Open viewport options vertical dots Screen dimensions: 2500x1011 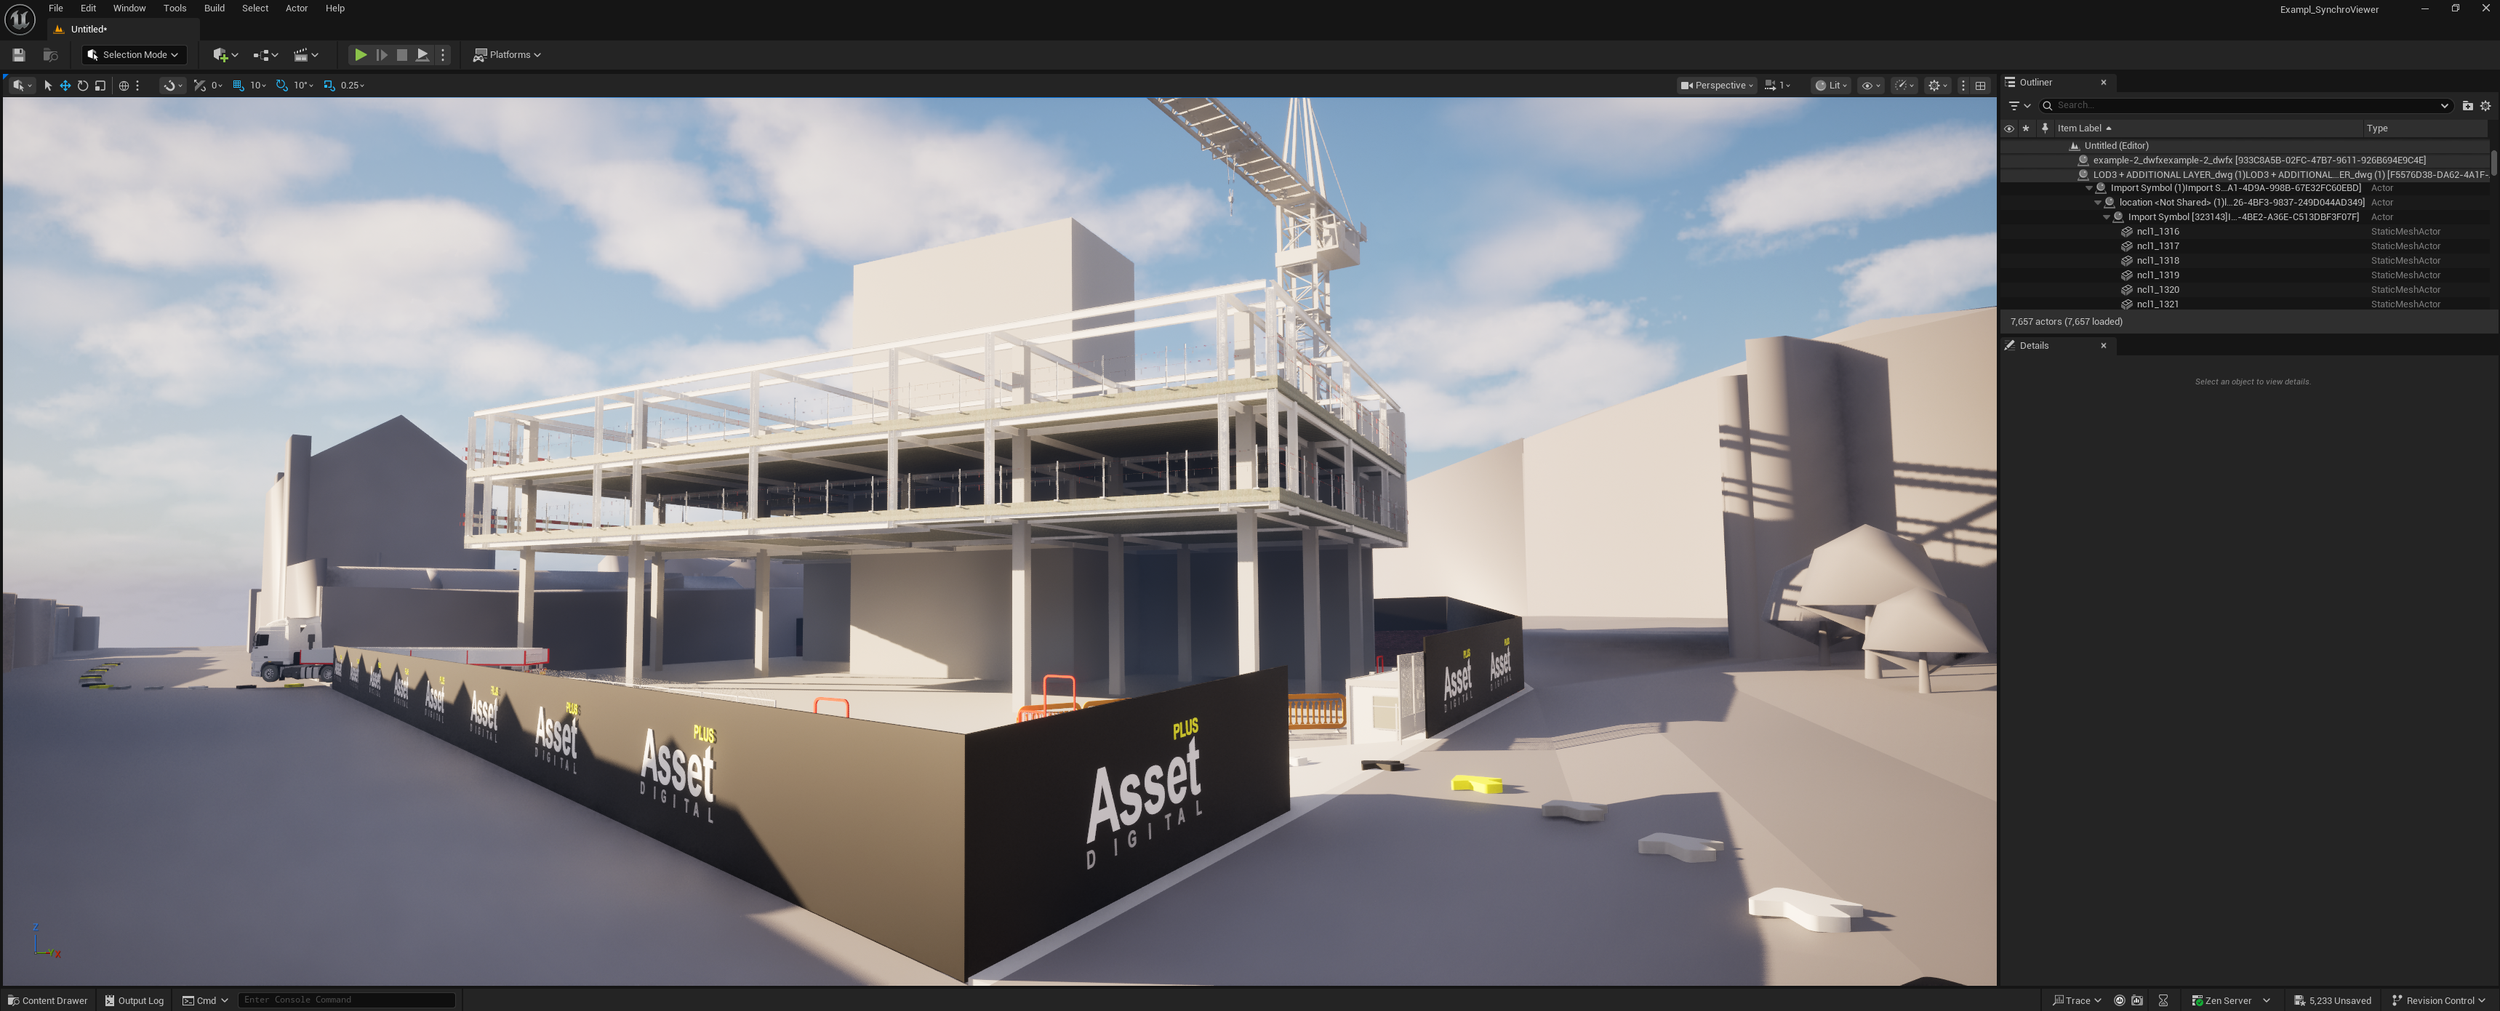pos(1963,86)
